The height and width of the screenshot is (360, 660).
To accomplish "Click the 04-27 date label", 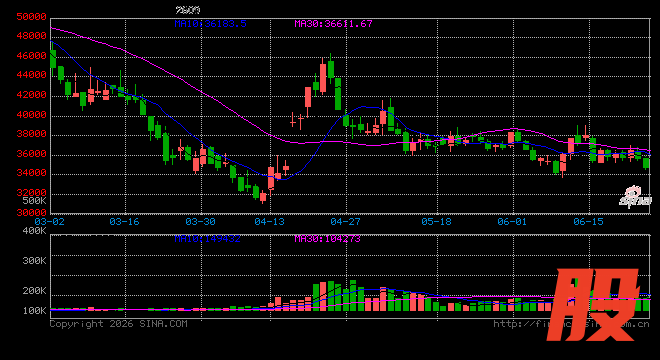I will (346, 221).
